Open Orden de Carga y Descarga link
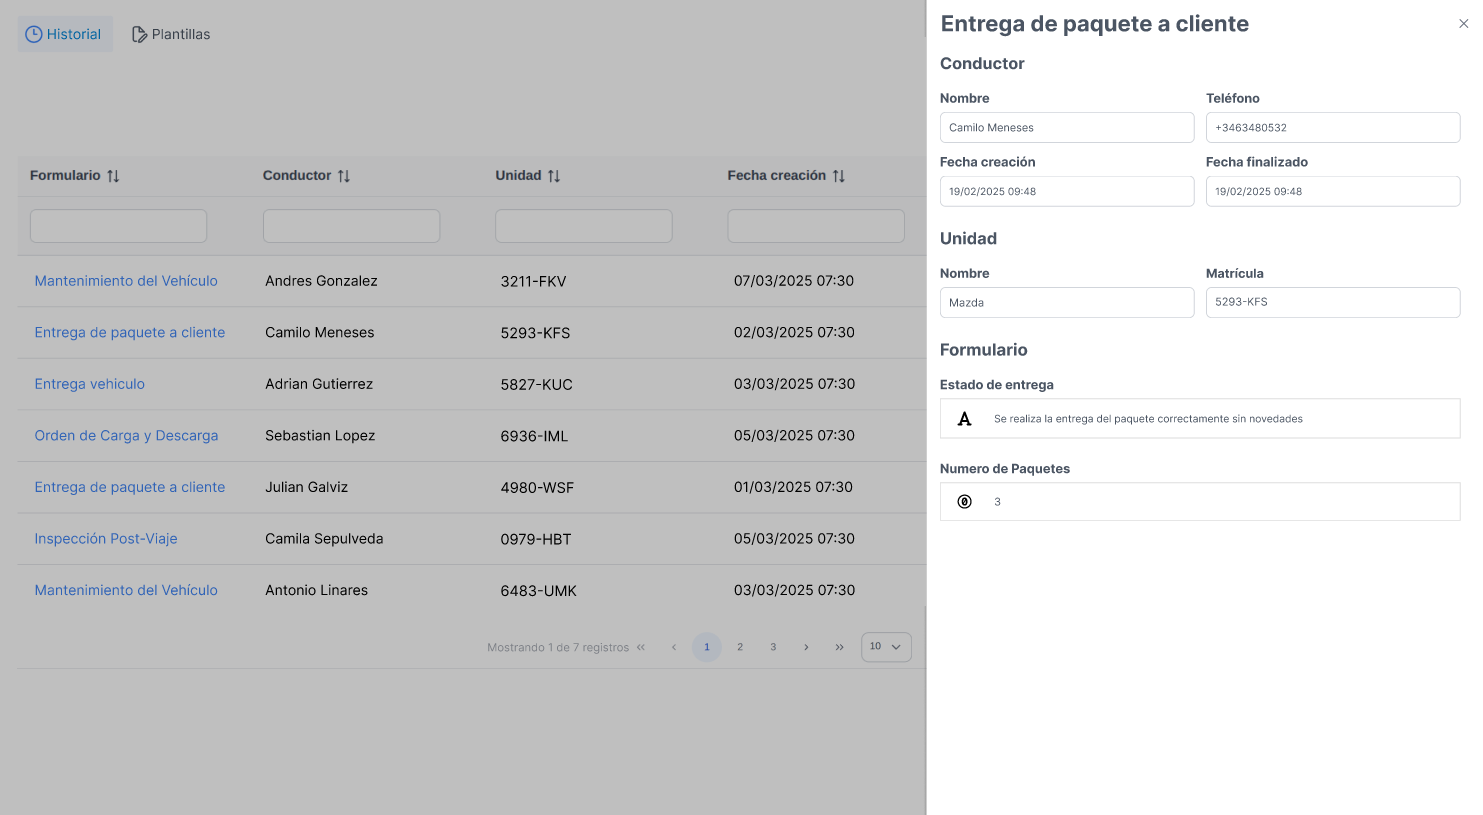The image size is (1483, 815). tap(126, 436)
